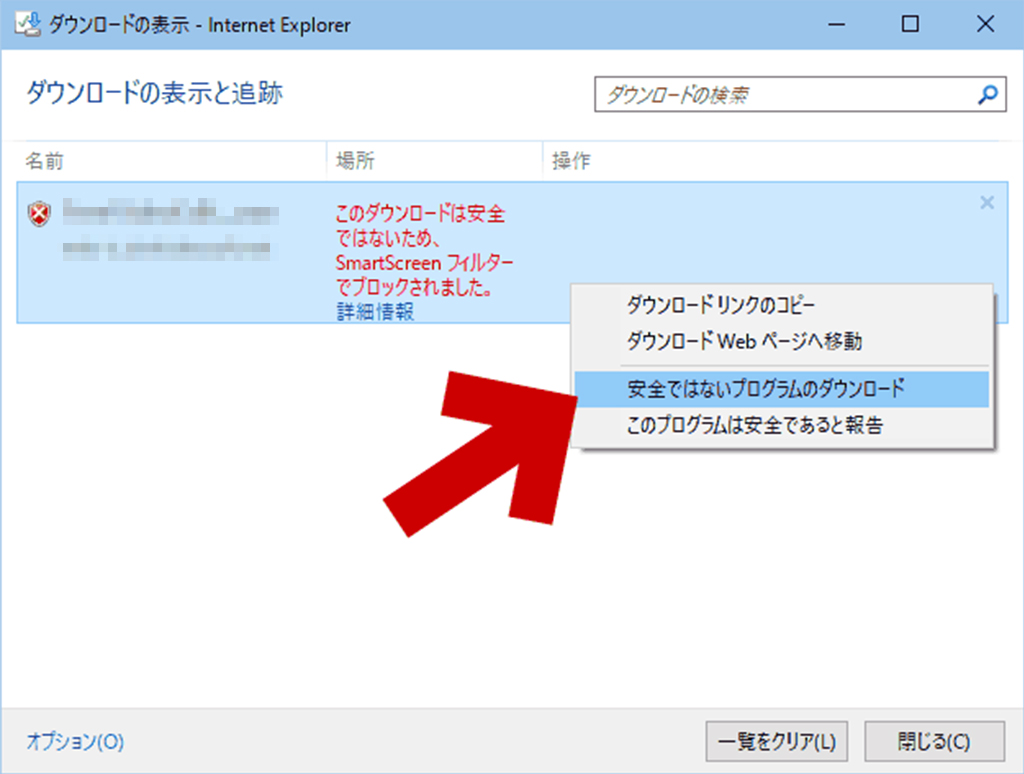Choose ダウンロード リンクのコピー from context menu
1024x774 pixels.
pos(782,305)
